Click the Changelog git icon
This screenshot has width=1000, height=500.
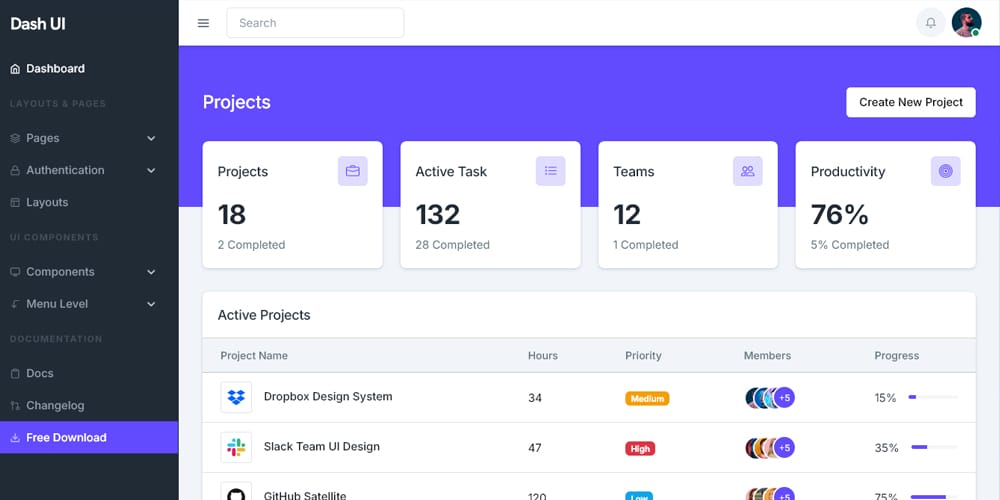click(15, 406)
